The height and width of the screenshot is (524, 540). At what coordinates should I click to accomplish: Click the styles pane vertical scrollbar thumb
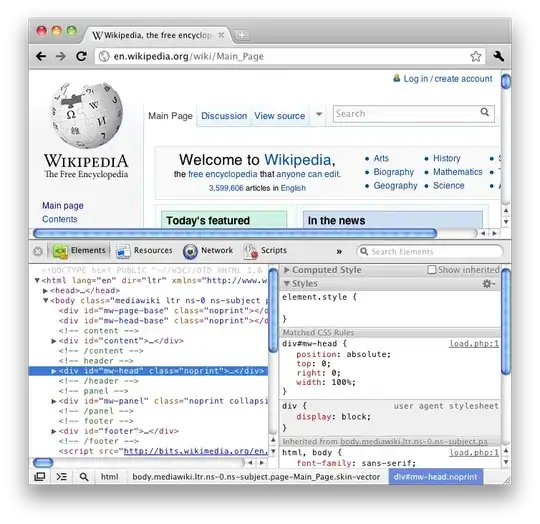[x=506, y=321]
